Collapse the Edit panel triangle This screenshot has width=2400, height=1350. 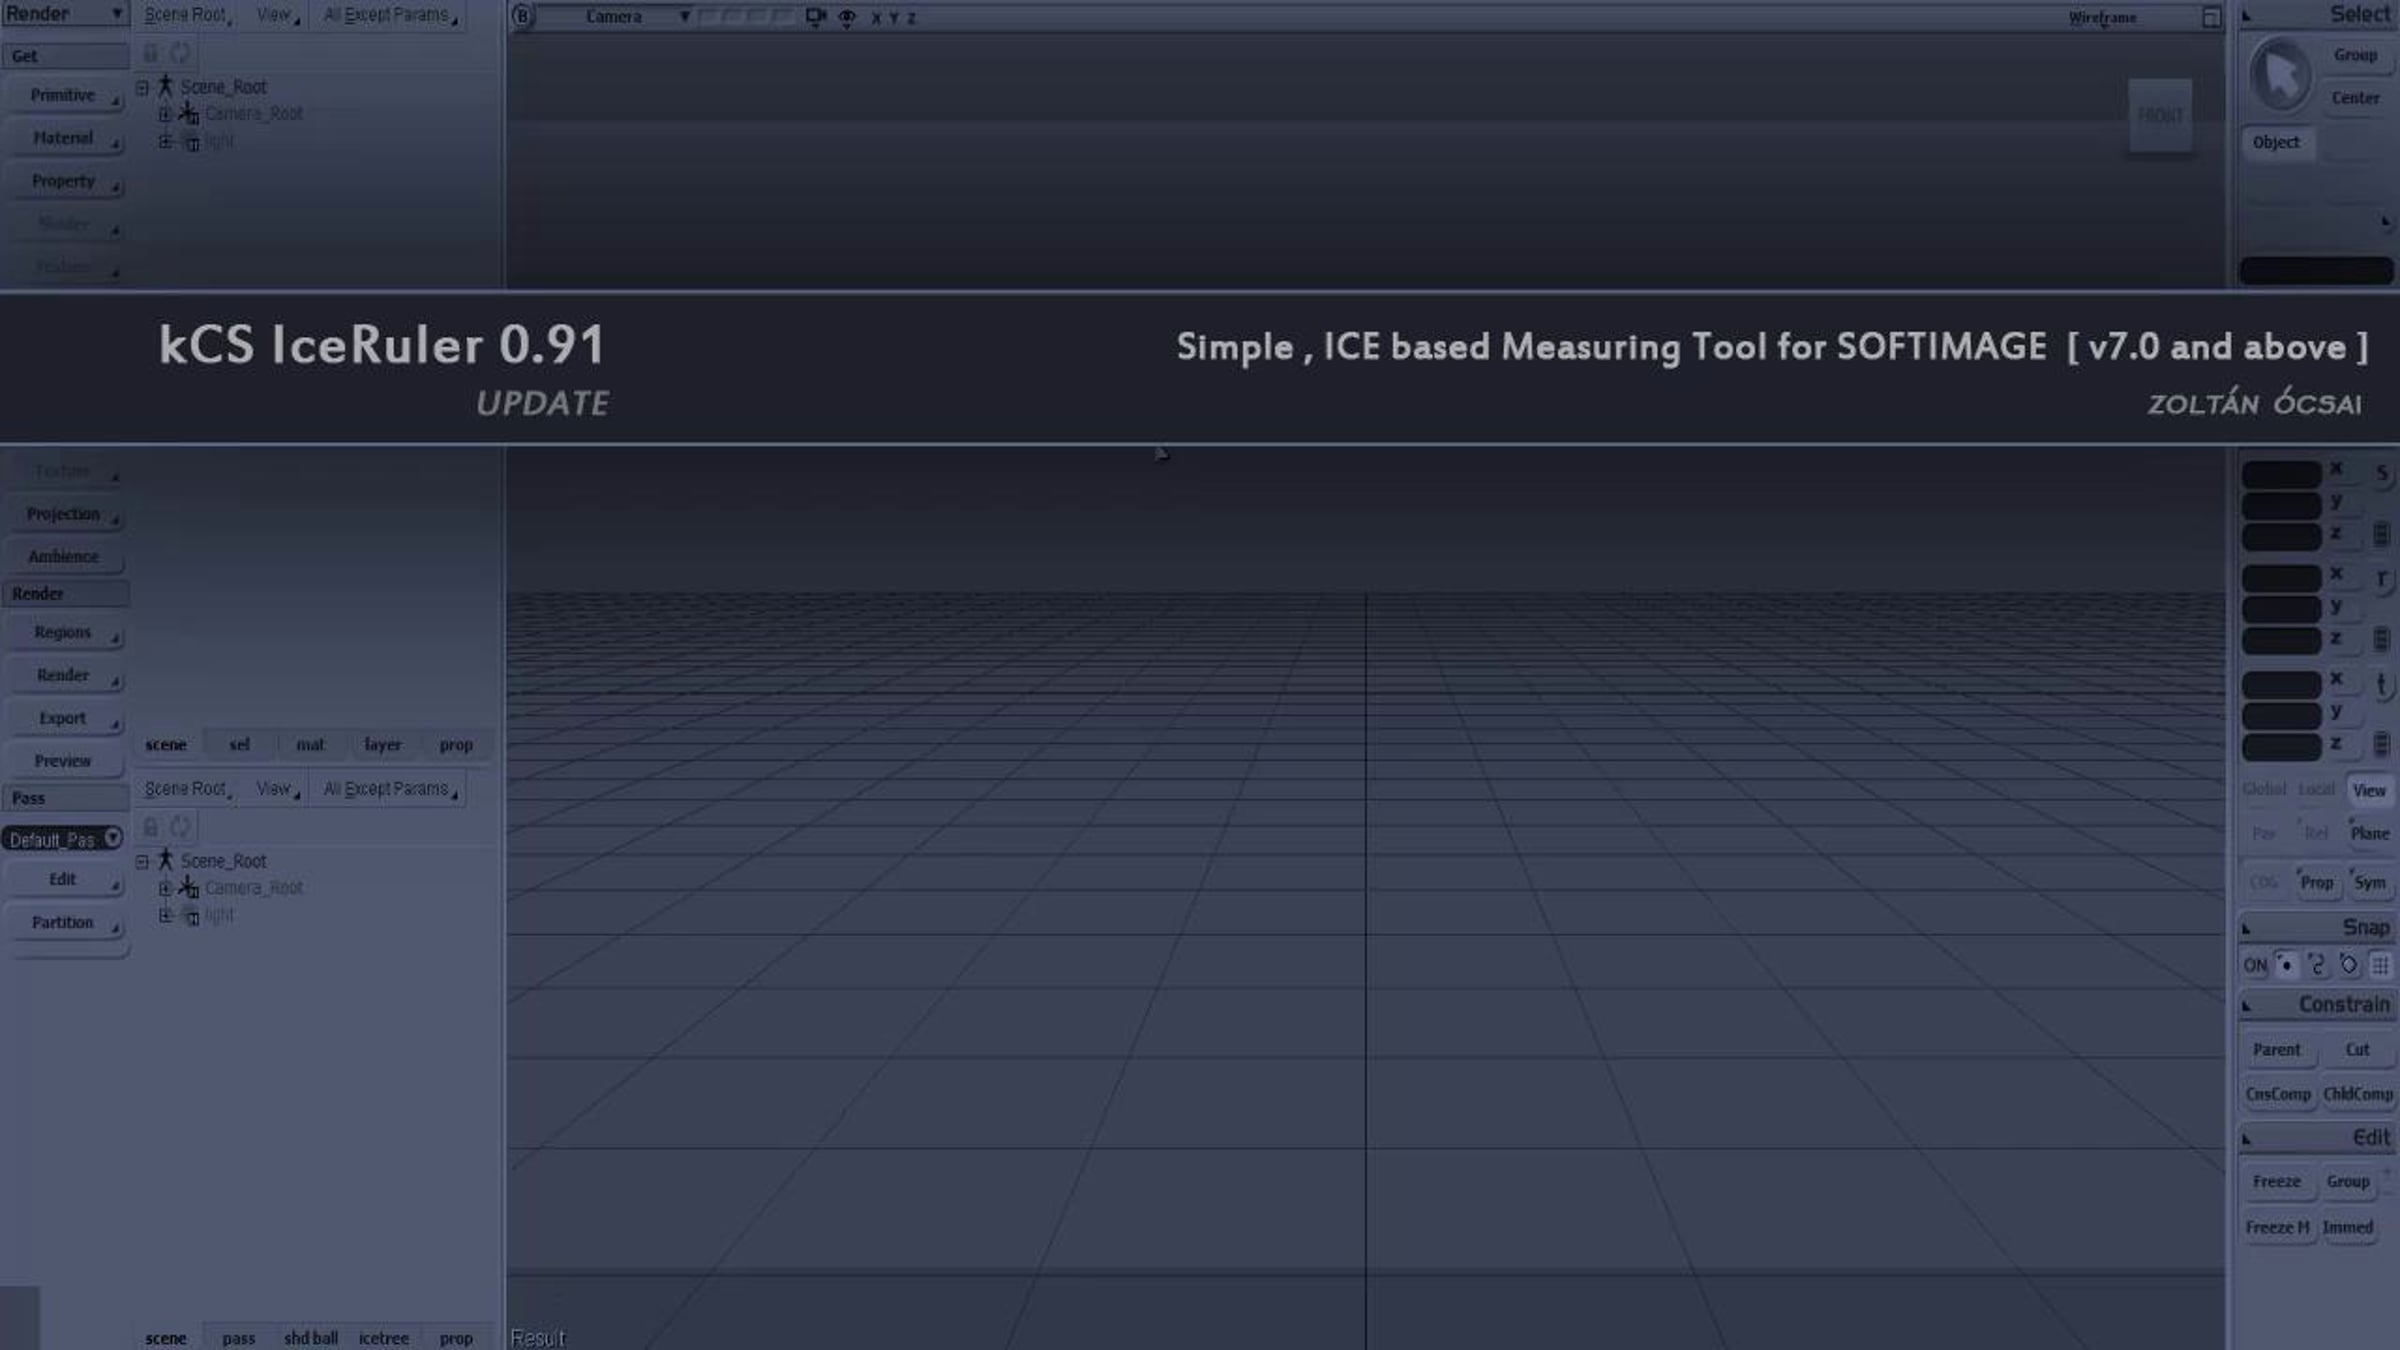2246,1139
